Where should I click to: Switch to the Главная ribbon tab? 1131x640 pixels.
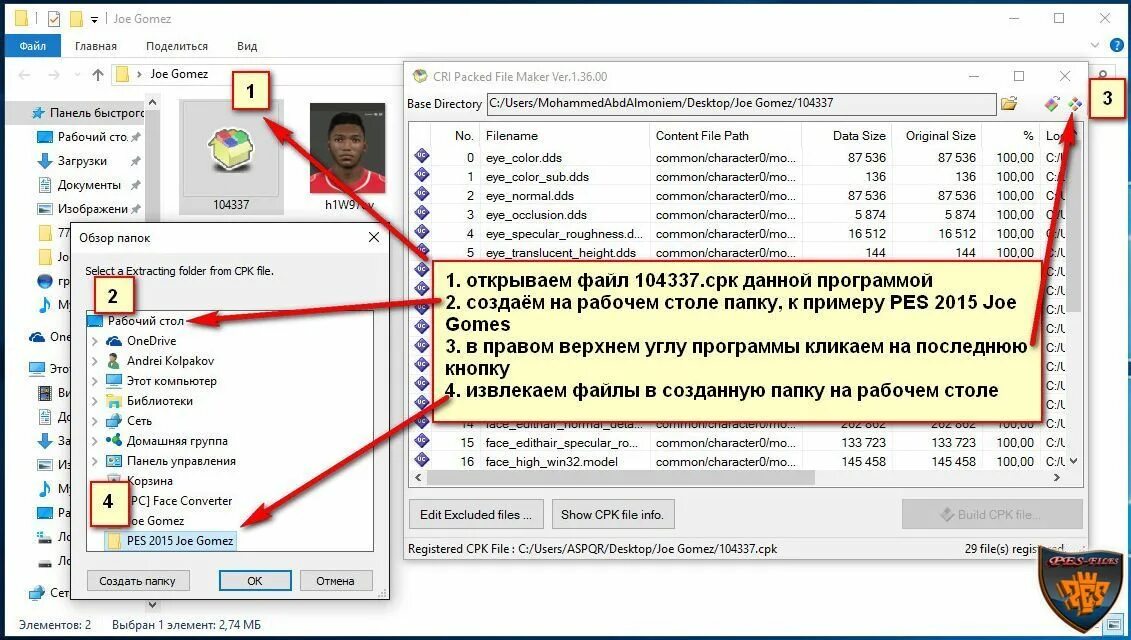(96, 45)
